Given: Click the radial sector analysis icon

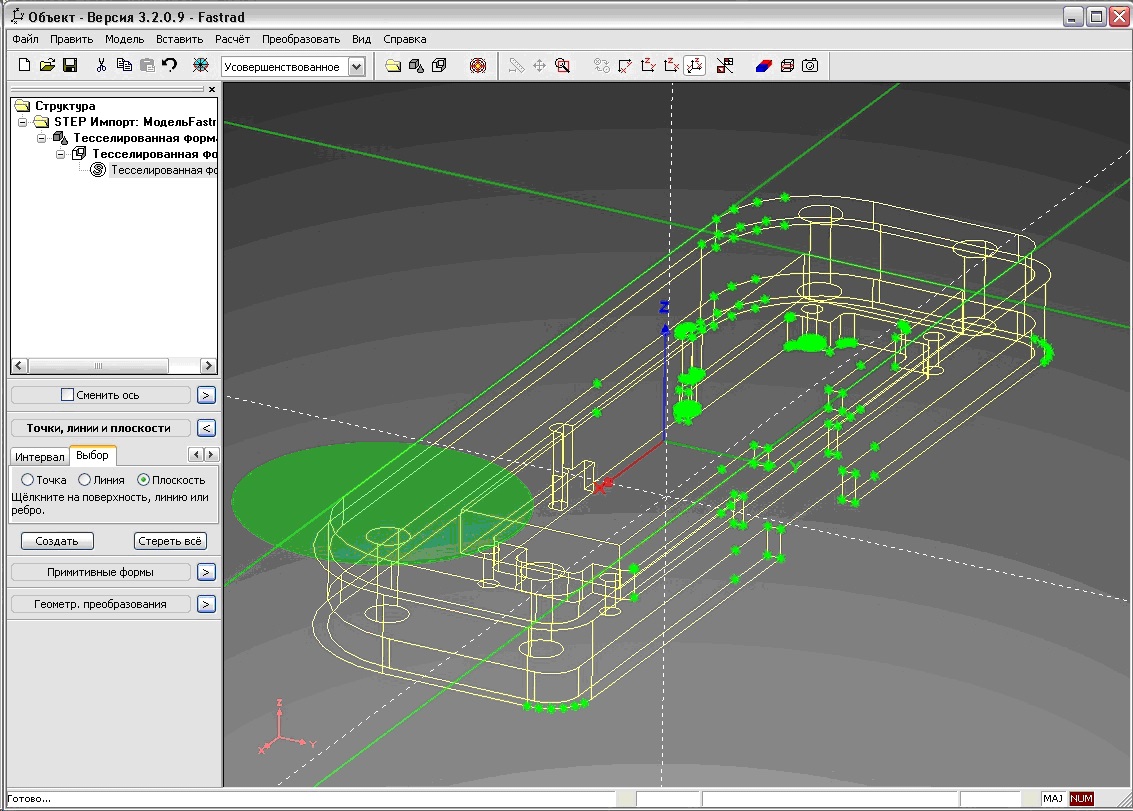Looking at the screenshot, I should click(x=201, y=66).
